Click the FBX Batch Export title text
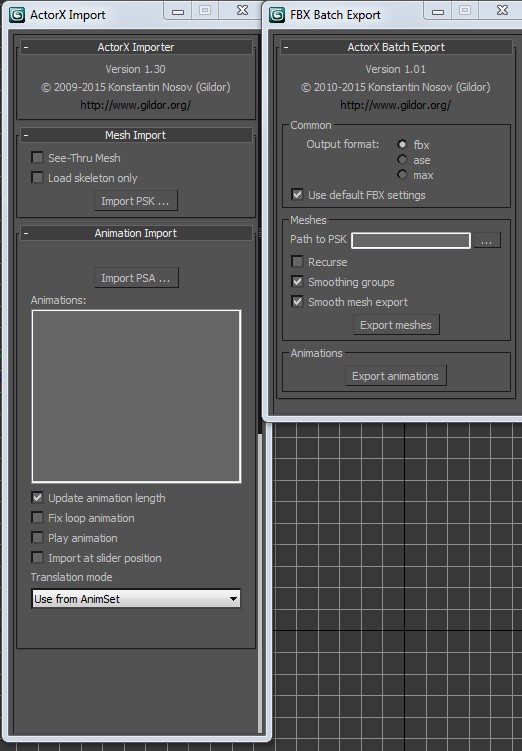Image resolution: width=522 pixels, height=751 pixels. pyautogui.click(x=335, y=15)
